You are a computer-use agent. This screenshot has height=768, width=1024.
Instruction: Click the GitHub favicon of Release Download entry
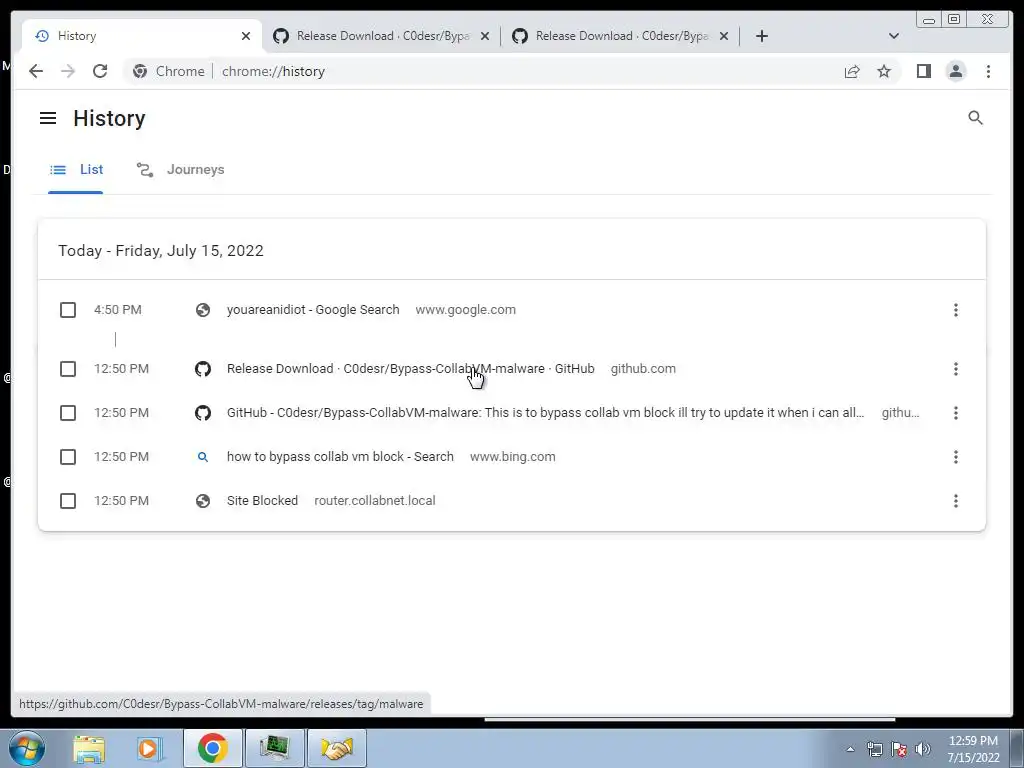[203, 369]
